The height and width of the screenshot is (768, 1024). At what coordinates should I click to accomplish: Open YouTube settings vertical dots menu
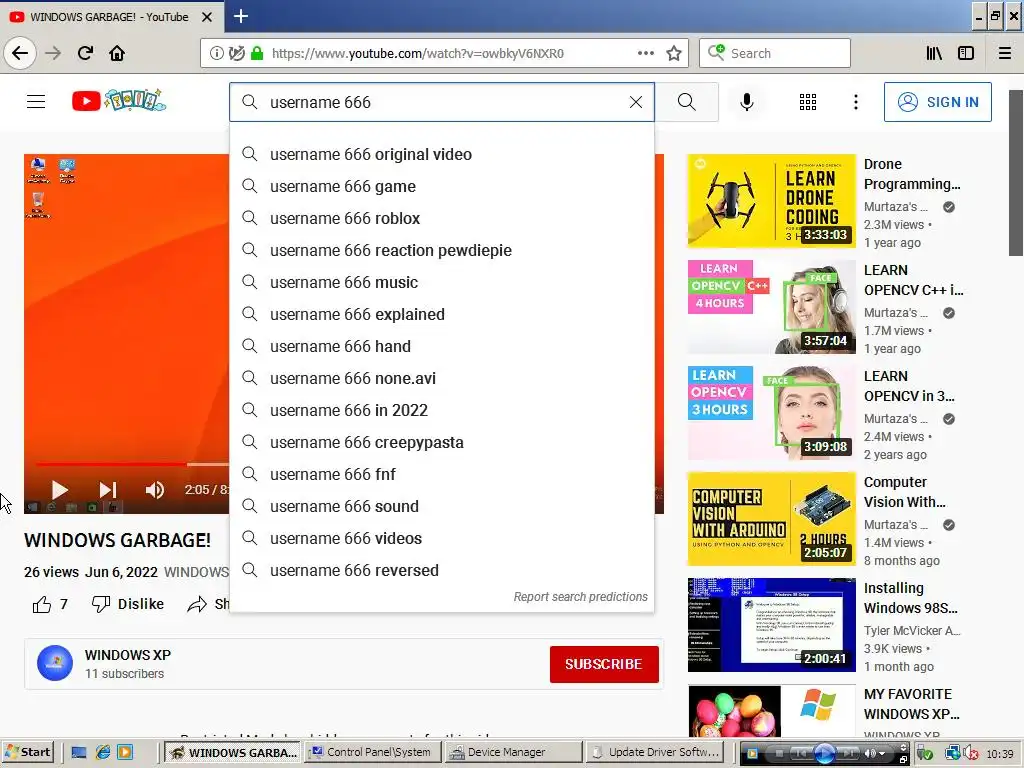coord(856,102)
